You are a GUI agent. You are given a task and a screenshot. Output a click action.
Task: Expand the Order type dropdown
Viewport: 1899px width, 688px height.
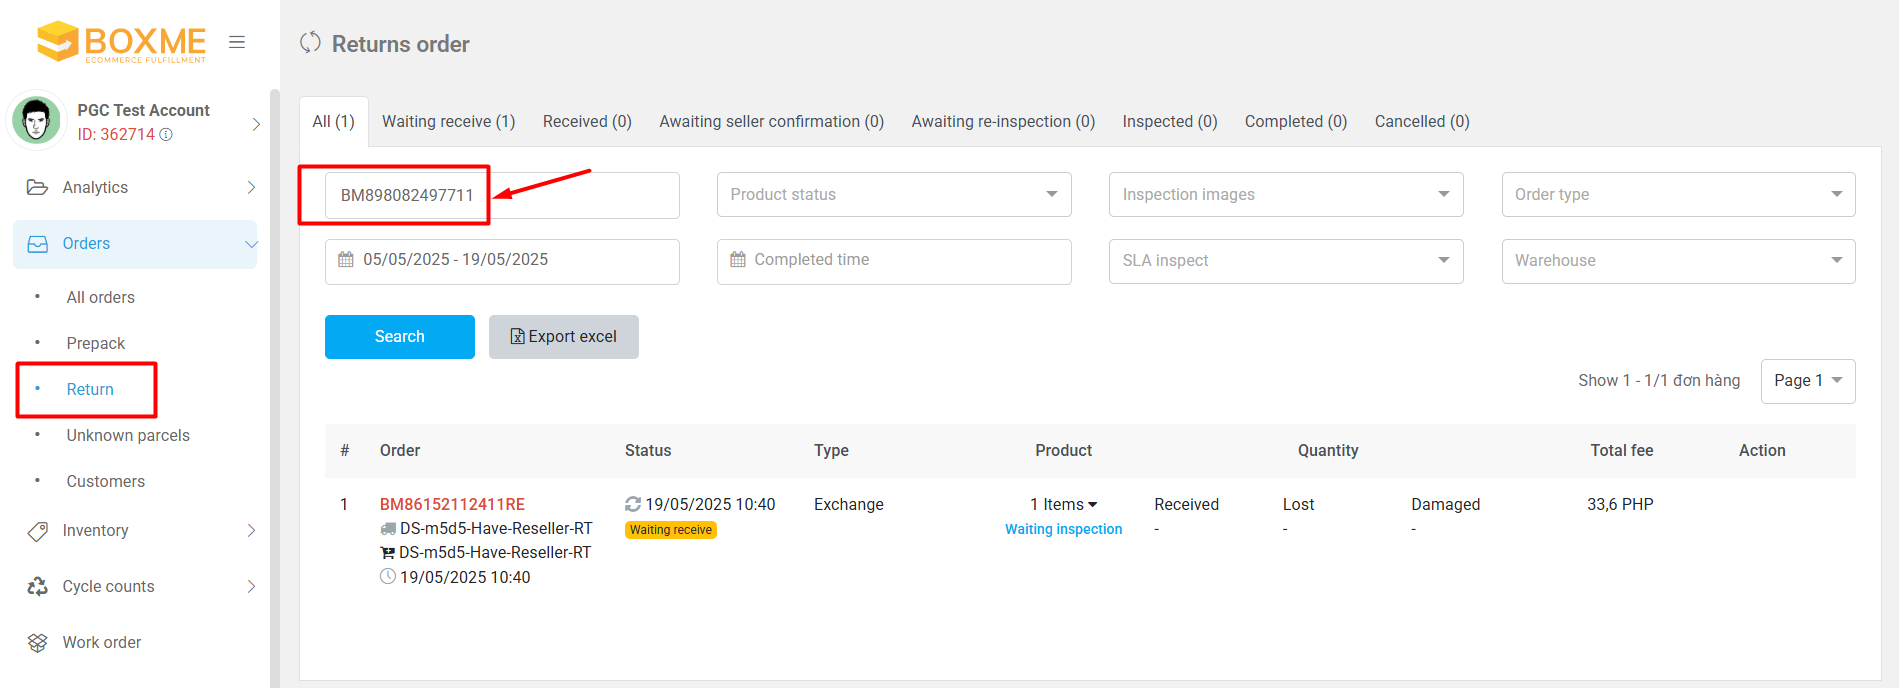(x=1677, y=195)
